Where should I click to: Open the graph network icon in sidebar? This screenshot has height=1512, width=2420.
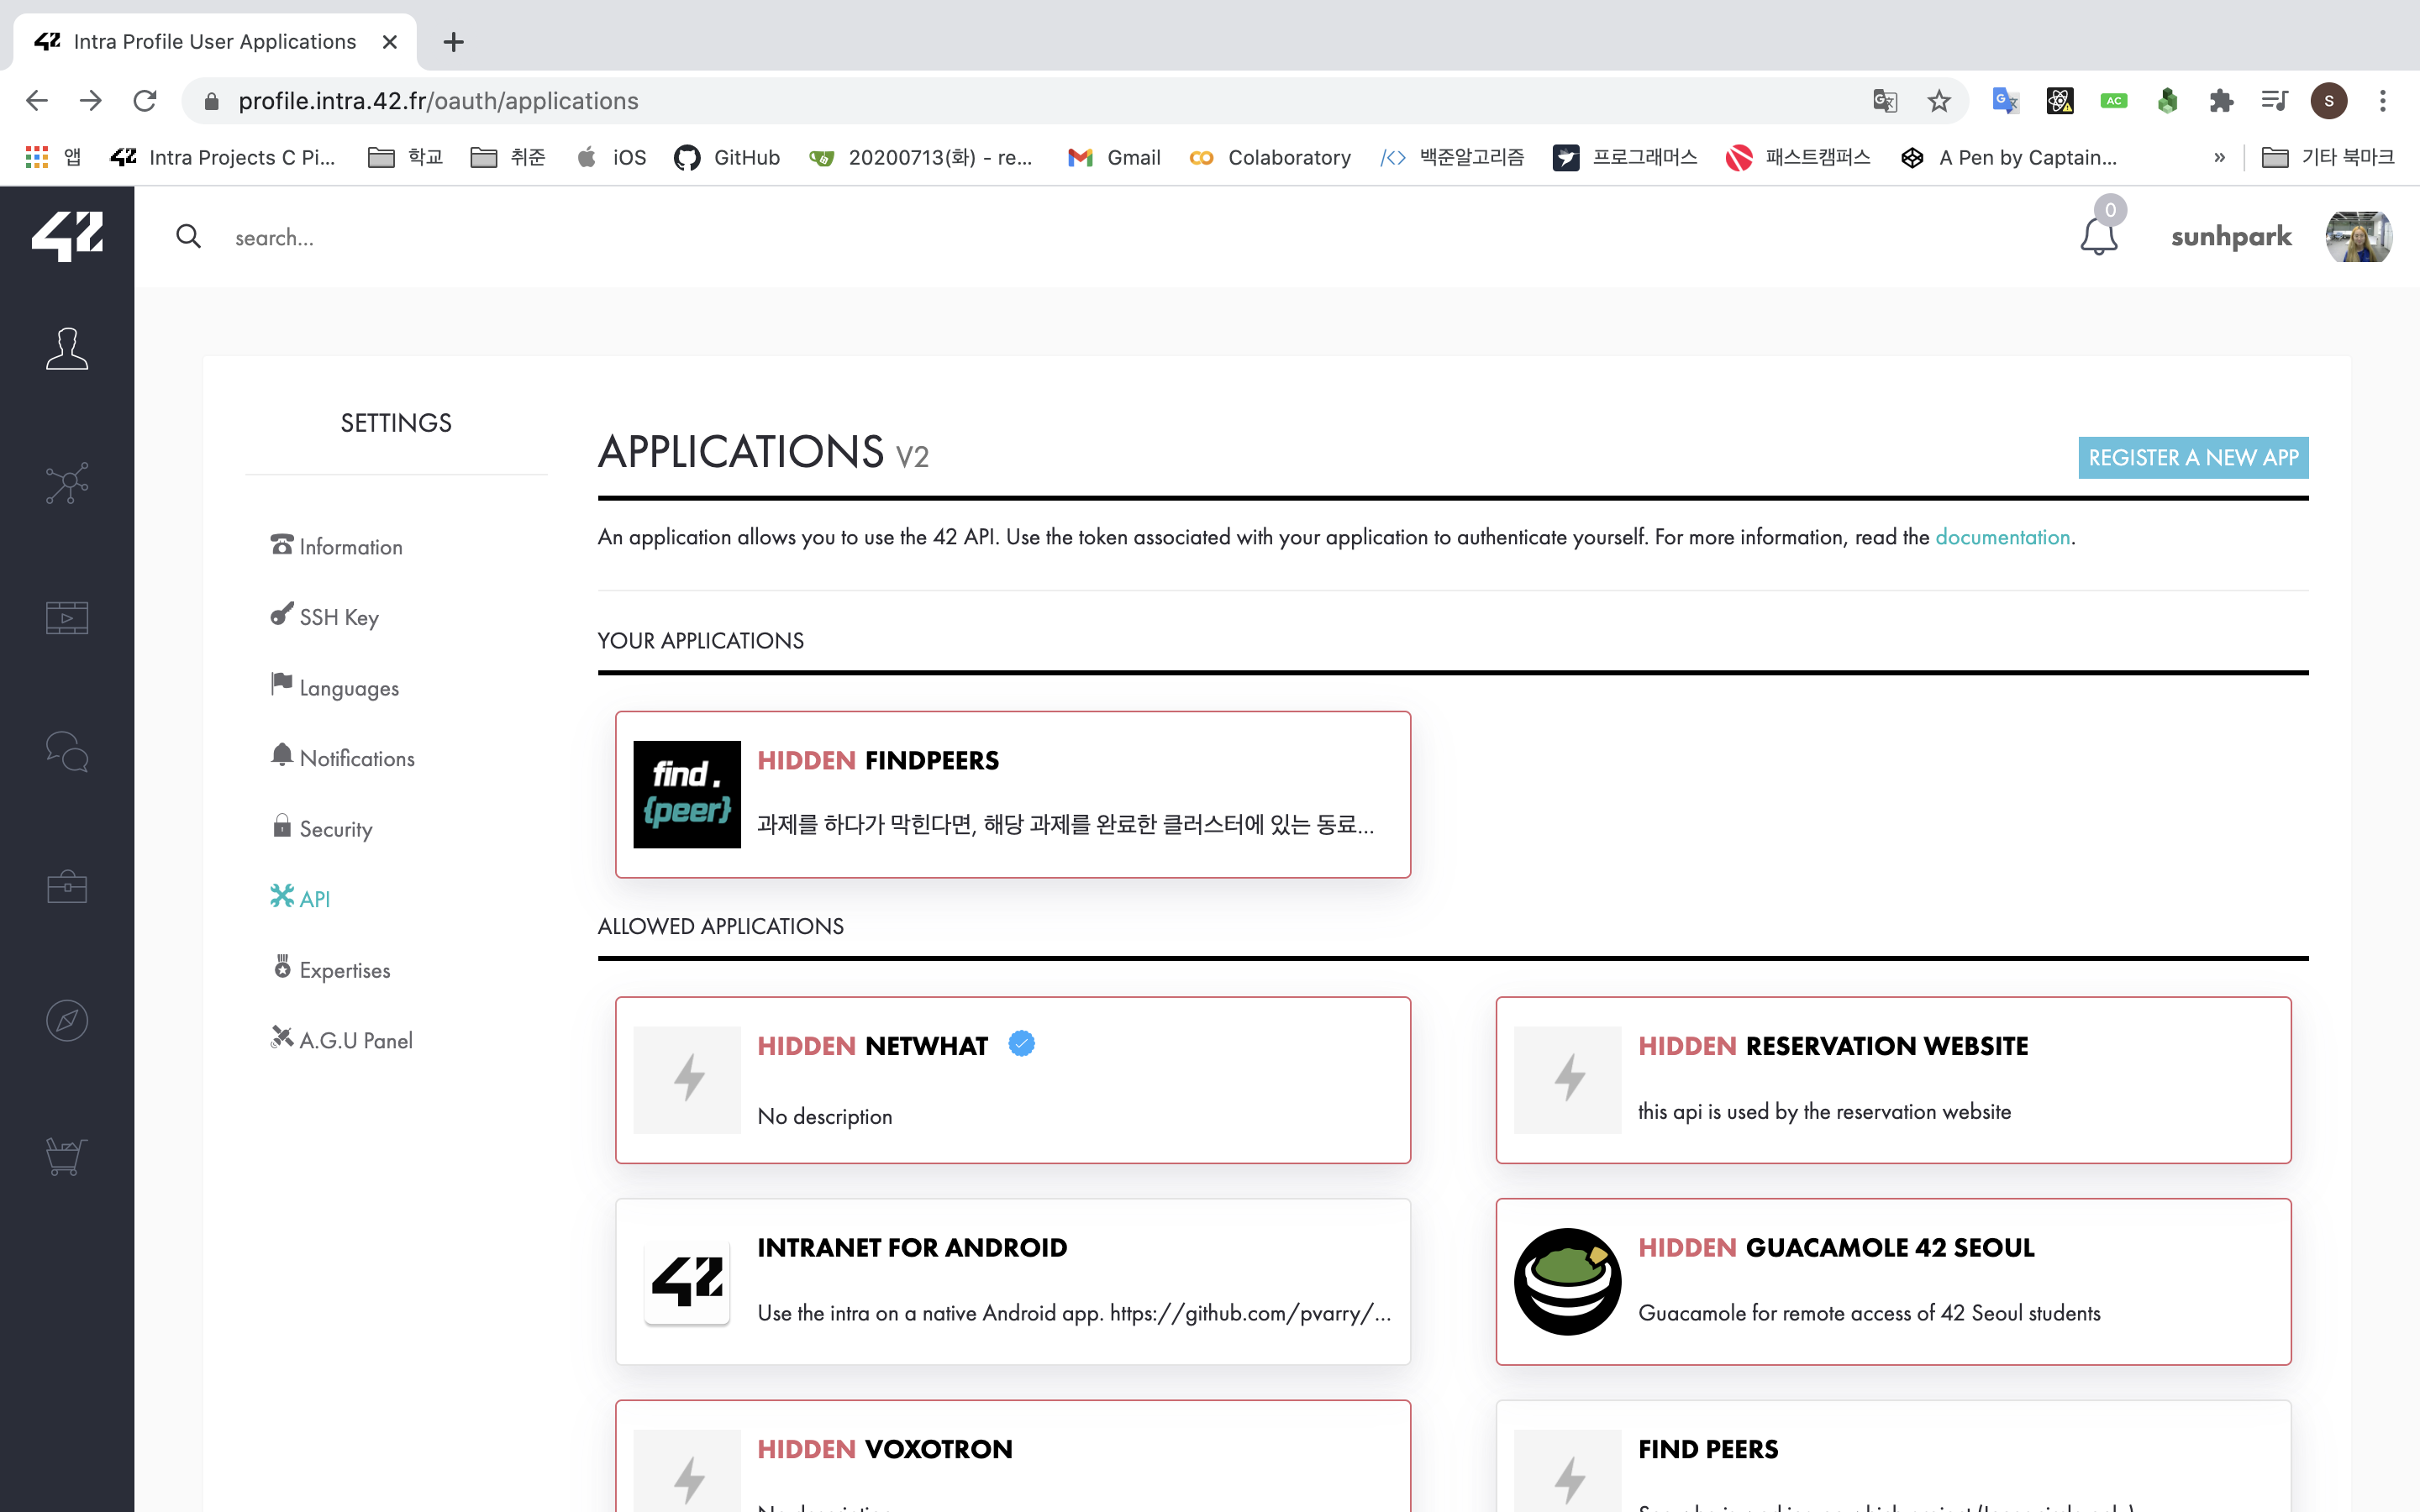tap(67, 483)
